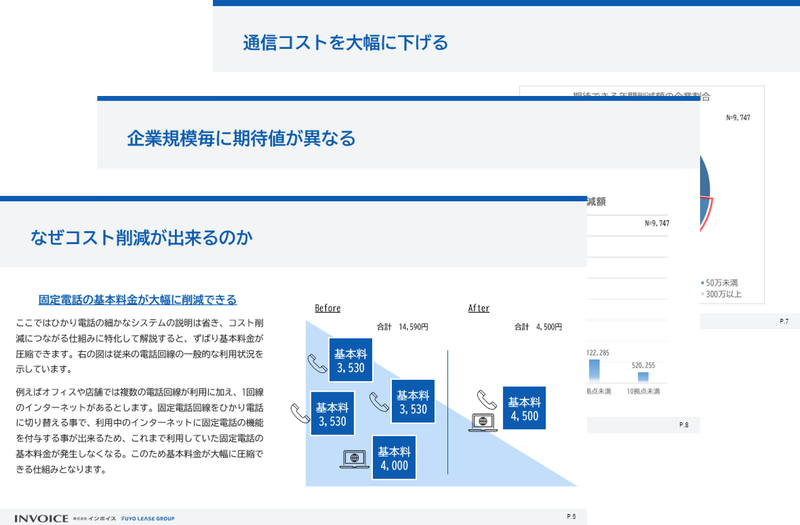The width and height of the screenshot is (800, 525).
Task: Click the phone icon on the Before triangle's left edge
Action: [300, 413]
